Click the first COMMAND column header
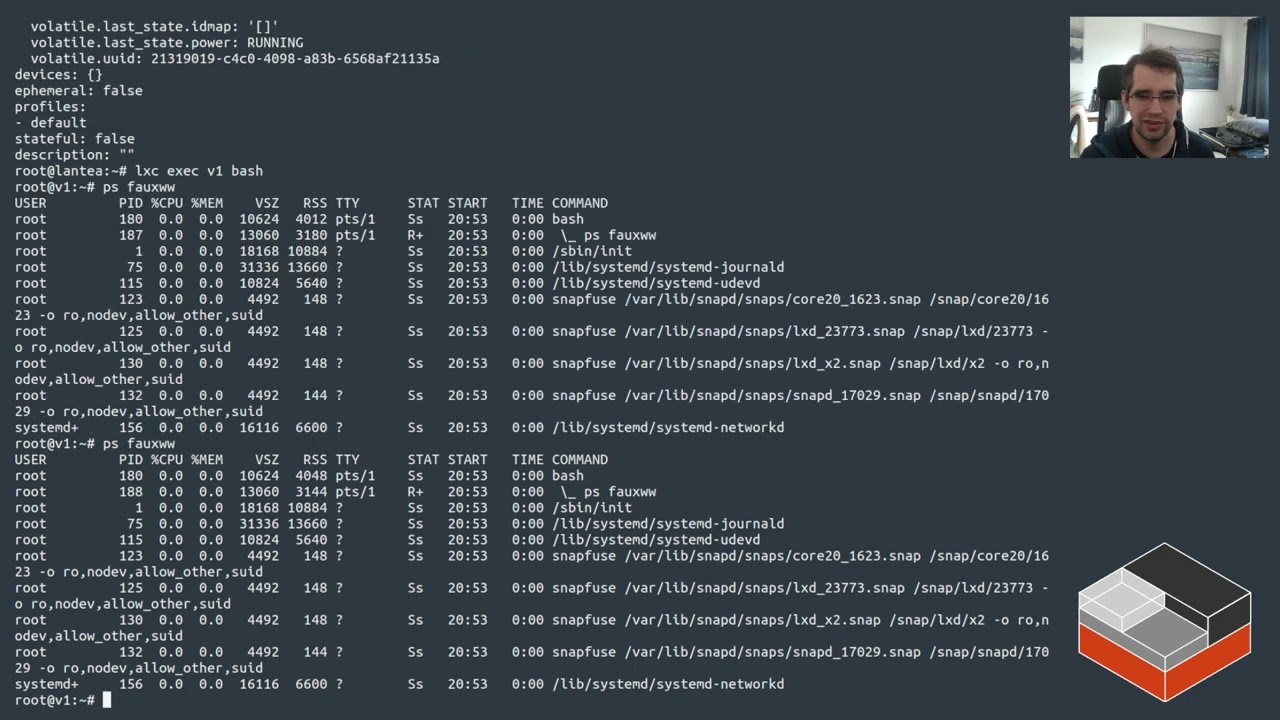This screenshot has height=720, width=1280. coord(579,203)
